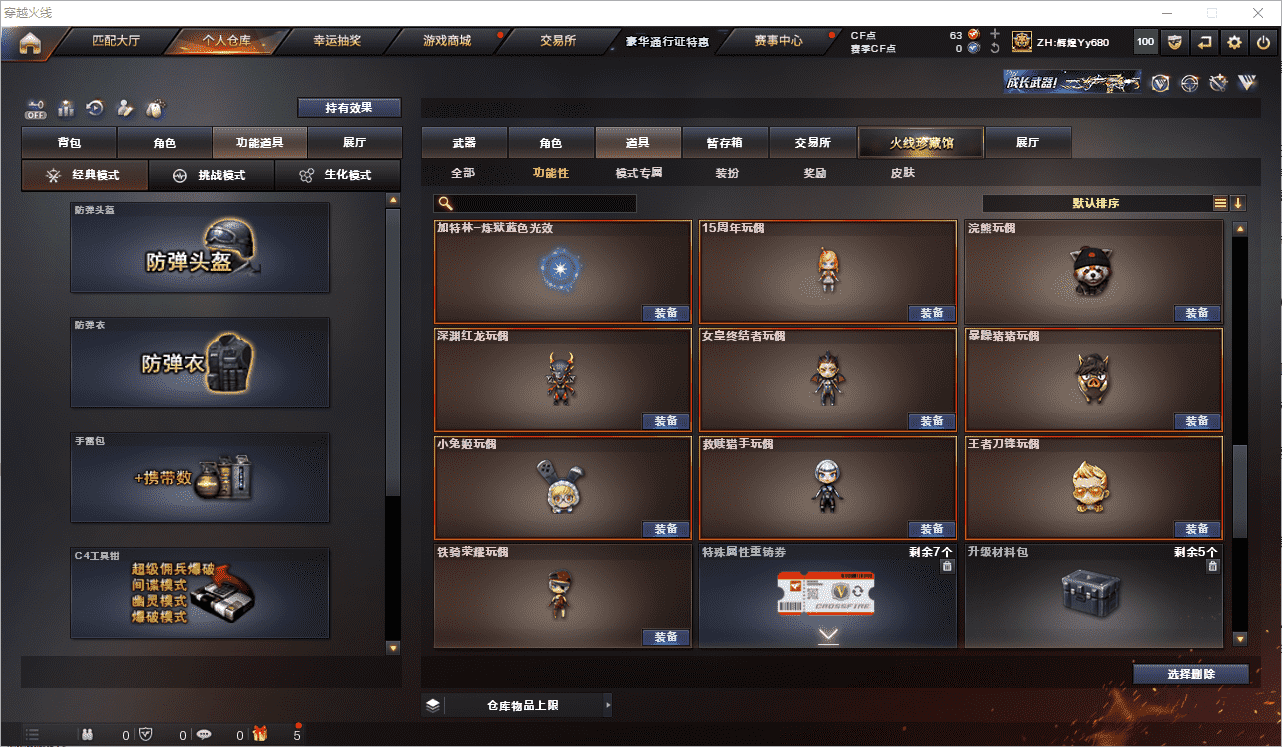1282x747 pixels.
Task: Click the plus icon to recharge CF points
Action: (x=994, y=34)
